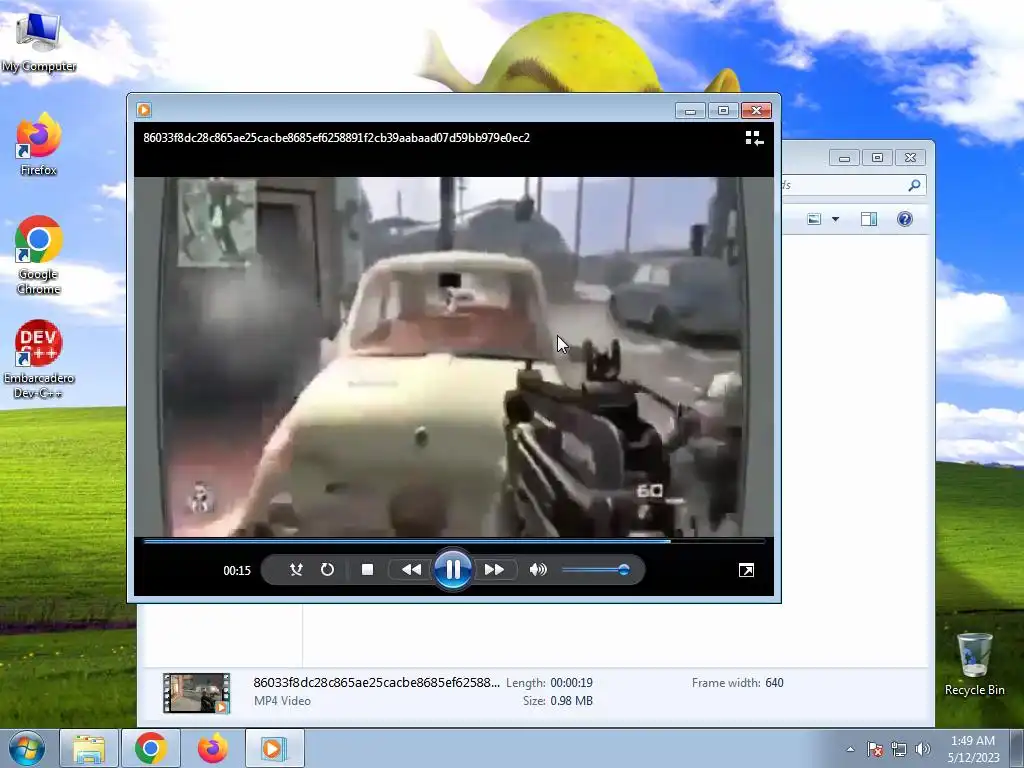Open network tray icon
This screenshot has height=768, width=1024.
(x=899, y=749)
